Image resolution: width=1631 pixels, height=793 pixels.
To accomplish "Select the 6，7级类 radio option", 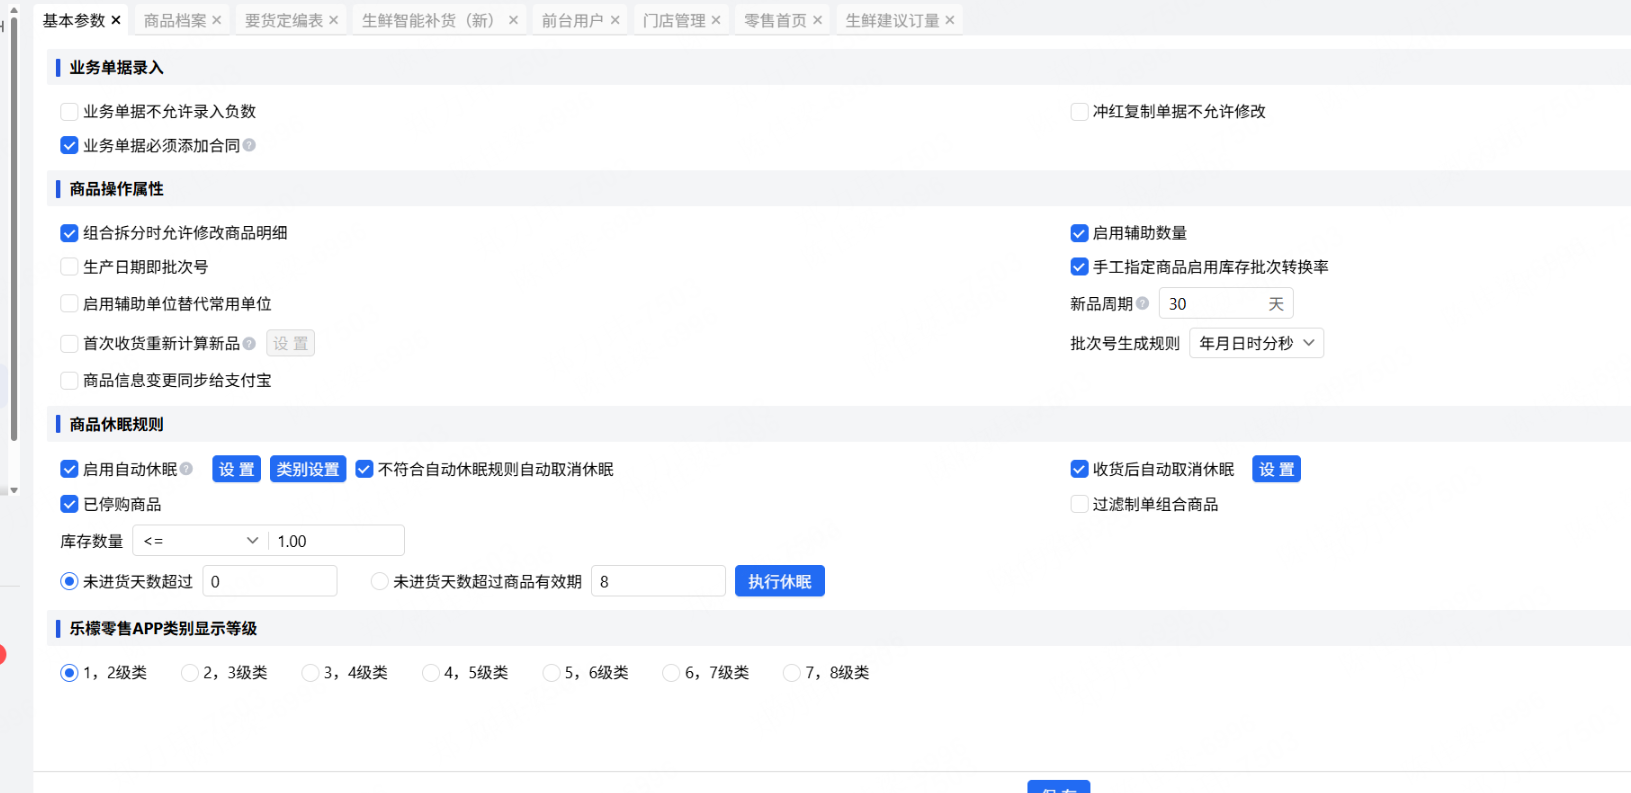I will tap(671, 673).
